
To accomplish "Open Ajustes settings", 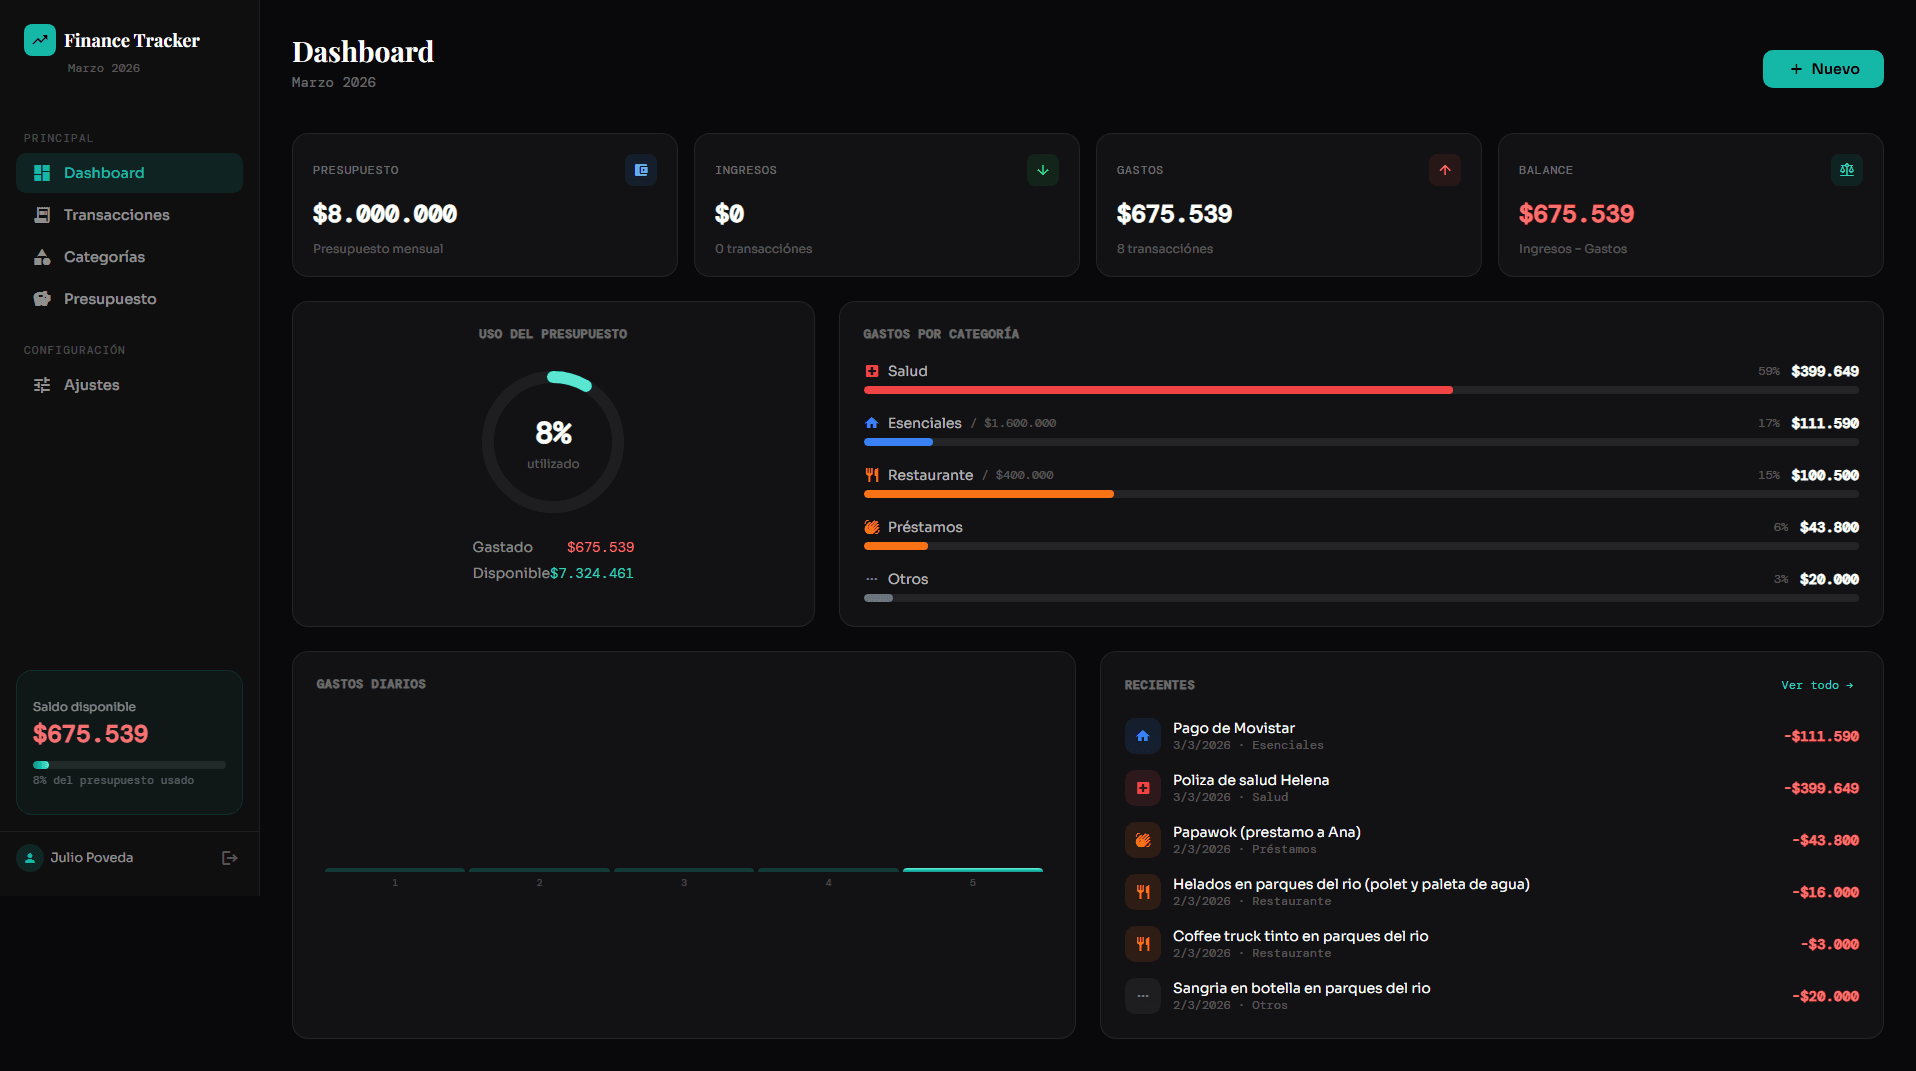I will (91, 385).
